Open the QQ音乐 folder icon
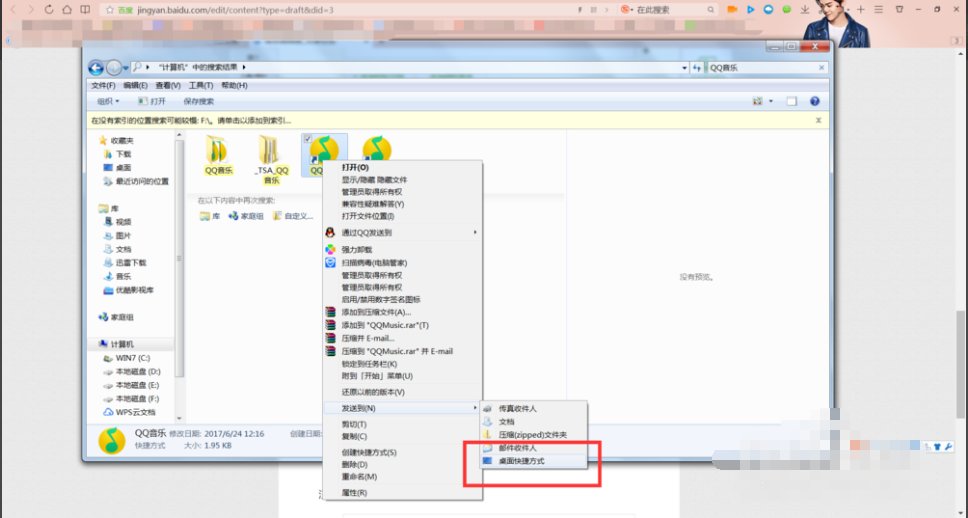This screenshot has width=968, height=518. pyautogui.click(x=217, y=149)
